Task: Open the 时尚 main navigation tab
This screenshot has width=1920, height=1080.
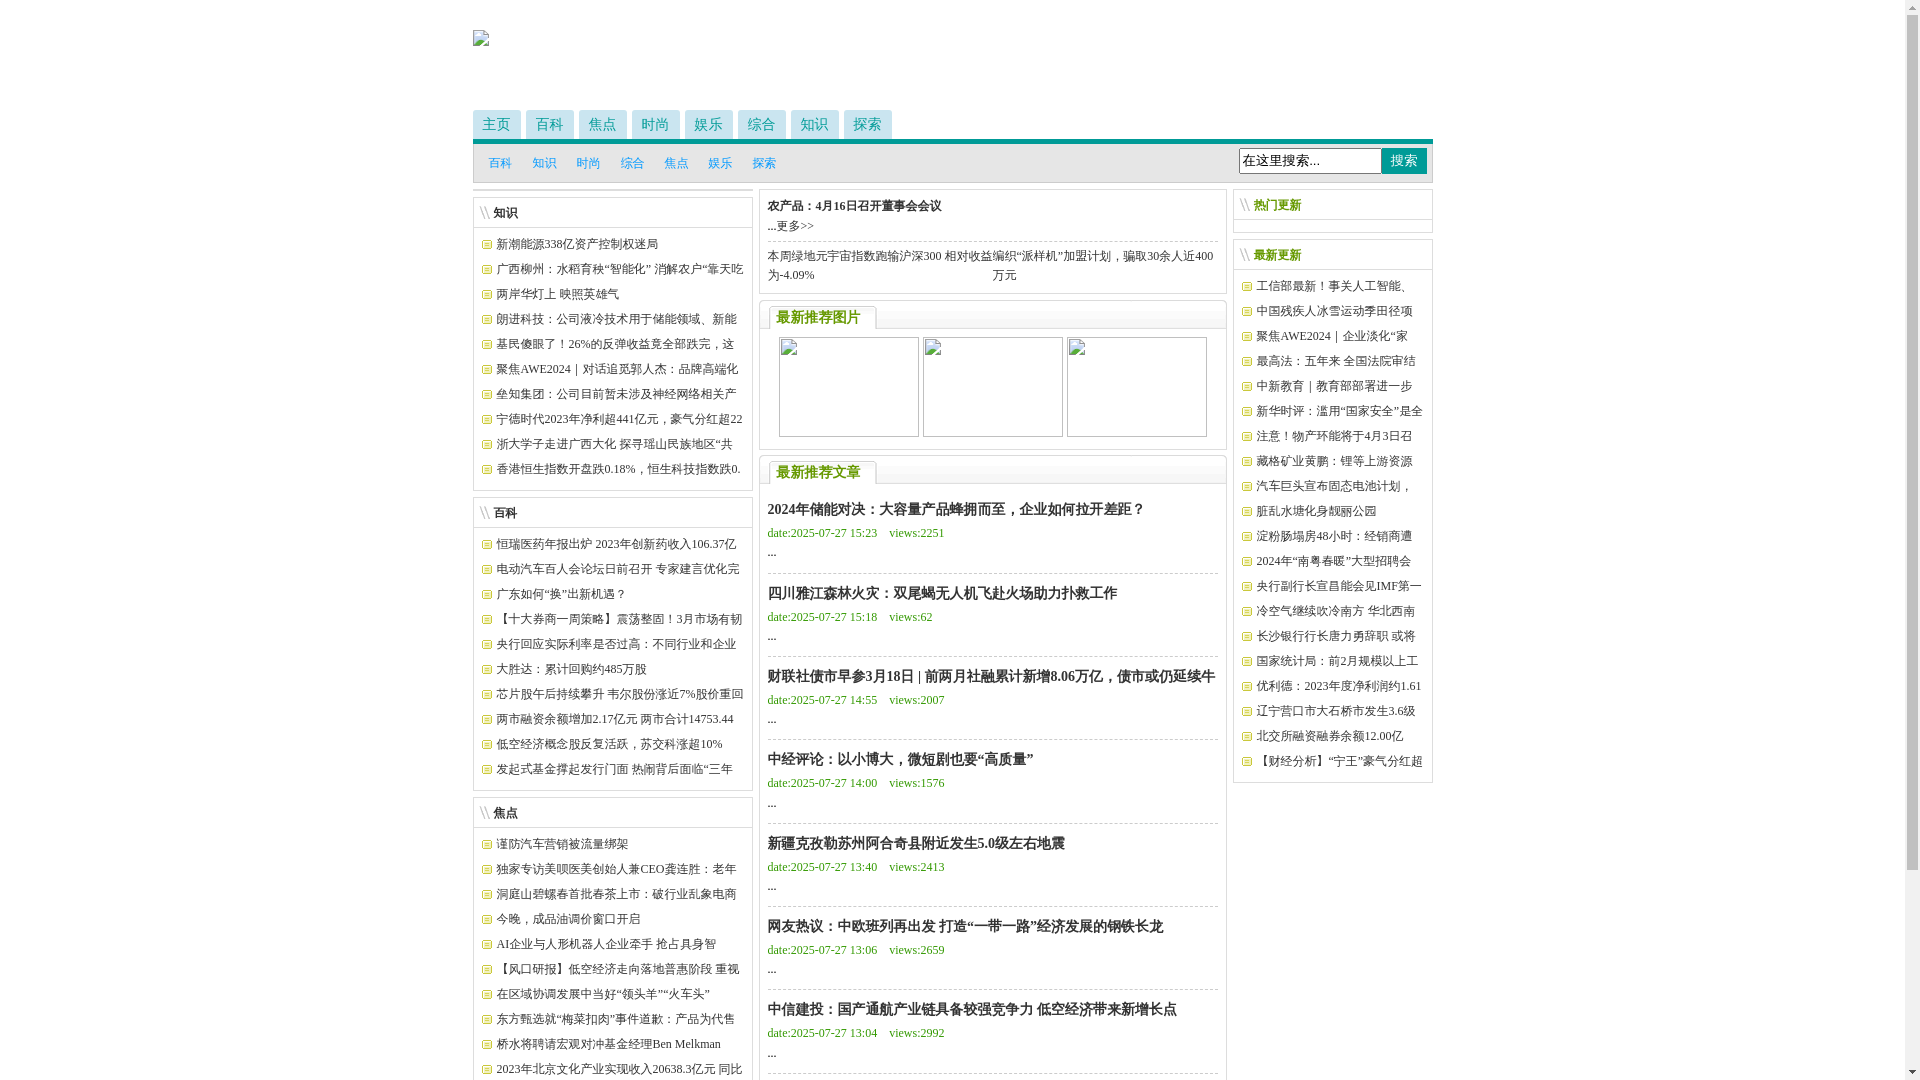Action: click(655, 124)
